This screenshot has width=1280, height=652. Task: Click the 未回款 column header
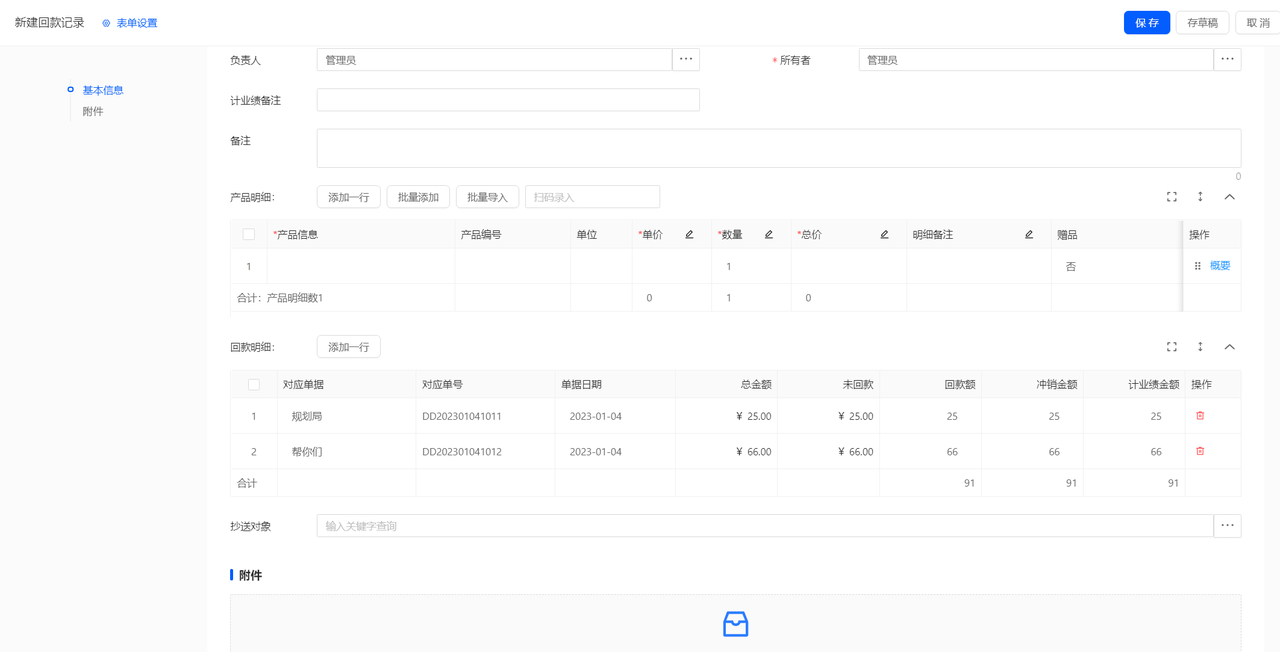pyautogui.click(x=828, y=385)
